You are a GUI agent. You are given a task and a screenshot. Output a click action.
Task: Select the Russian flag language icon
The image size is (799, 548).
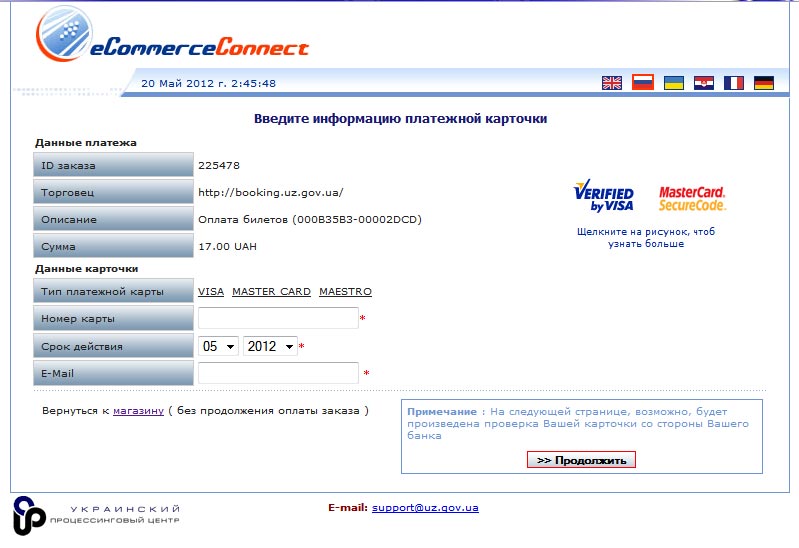(643, 83)
